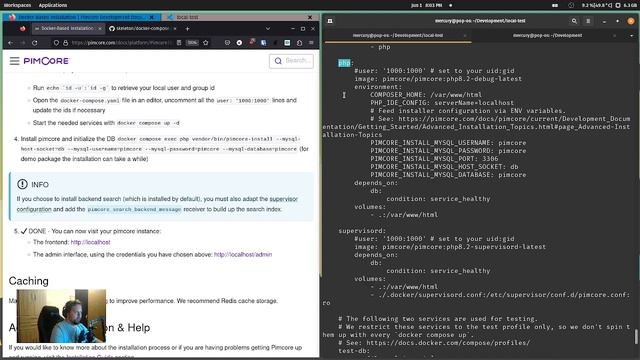The width and height of the screenshot is (640, 360).
Task: Click the red extension icon in toolbar
Action: pyautogui.click(x=252, y=42)
